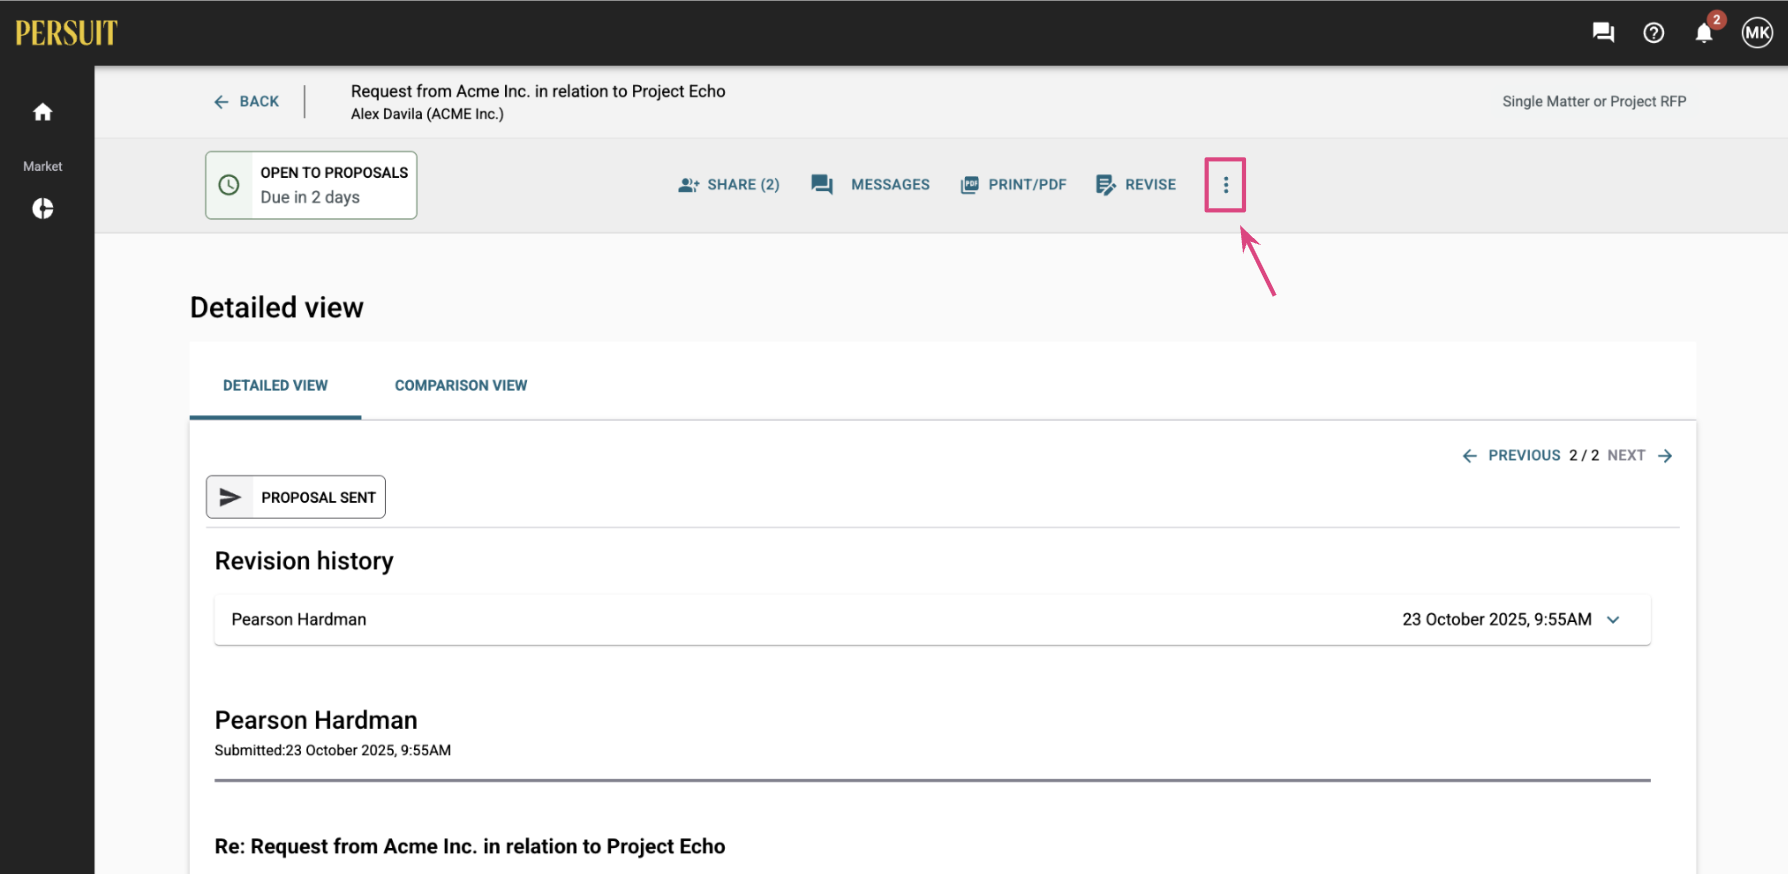
Task: Open SHARE (2) people dialog
Action: 729,185
